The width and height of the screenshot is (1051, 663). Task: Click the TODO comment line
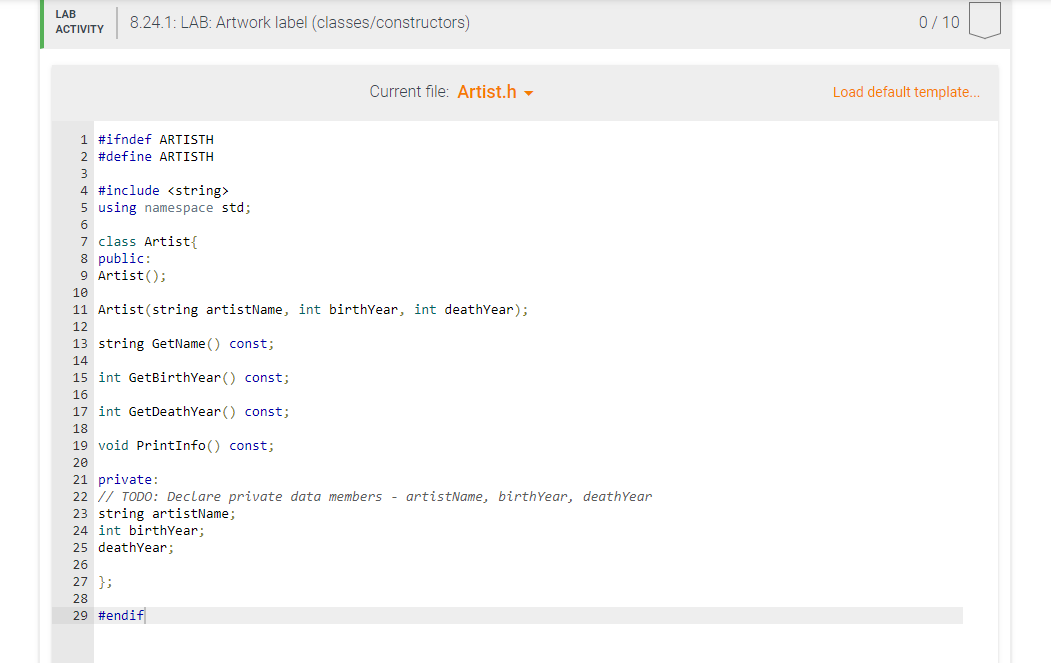[x=375, y=497]
